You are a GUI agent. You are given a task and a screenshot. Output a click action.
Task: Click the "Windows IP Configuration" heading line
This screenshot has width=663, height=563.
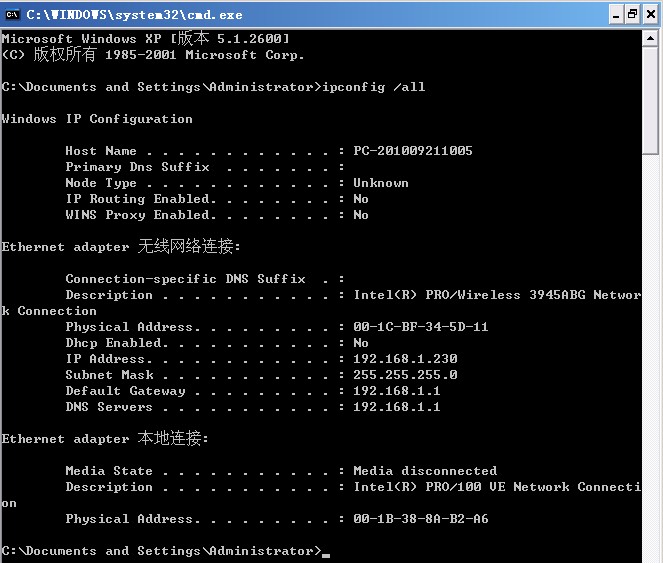click(x=97, y=119)
